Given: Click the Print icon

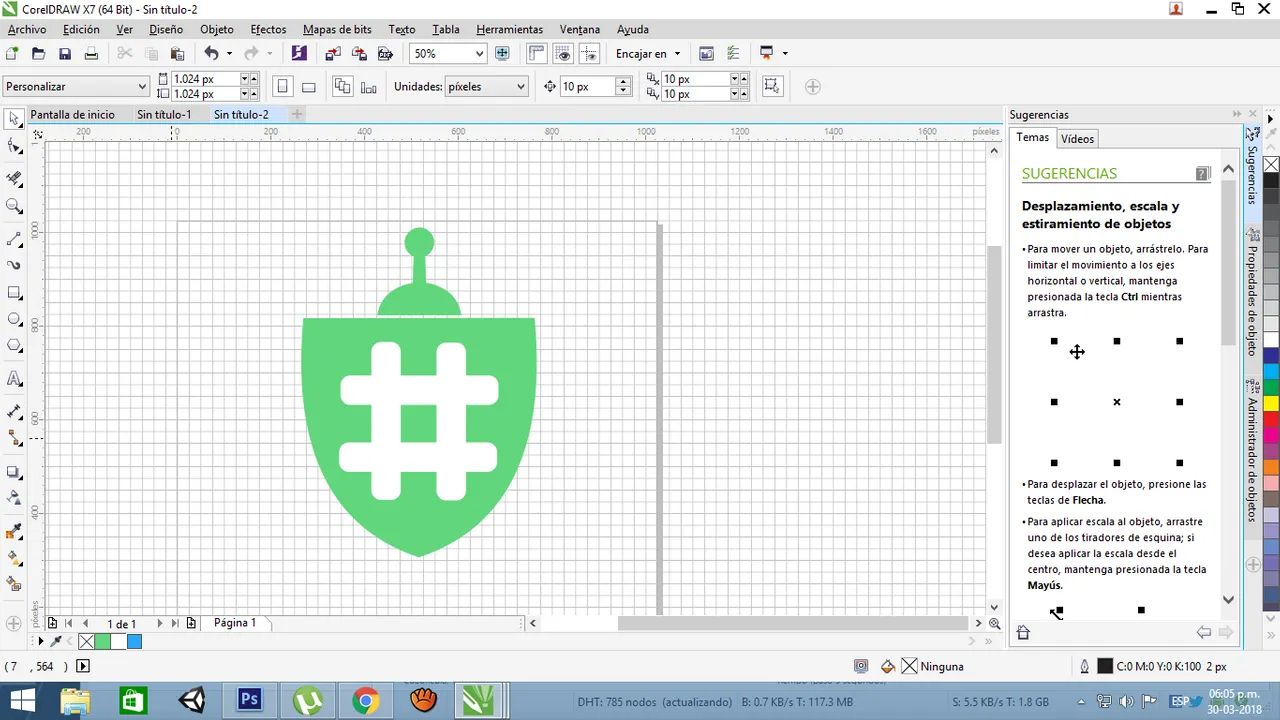Looking at the screenshot, I should click(91, 54).
